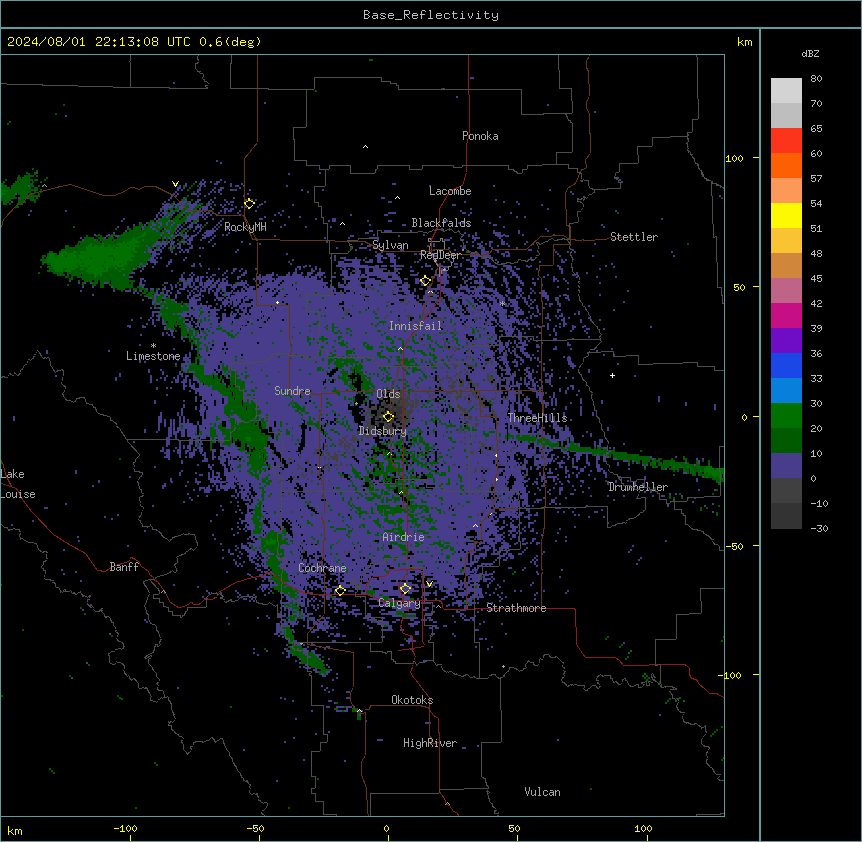Viewport: 862px width, 842px height.
Task: Click the white plus marker east of ThreeHills
Action: pyautogui.click(x=612, y=375)
